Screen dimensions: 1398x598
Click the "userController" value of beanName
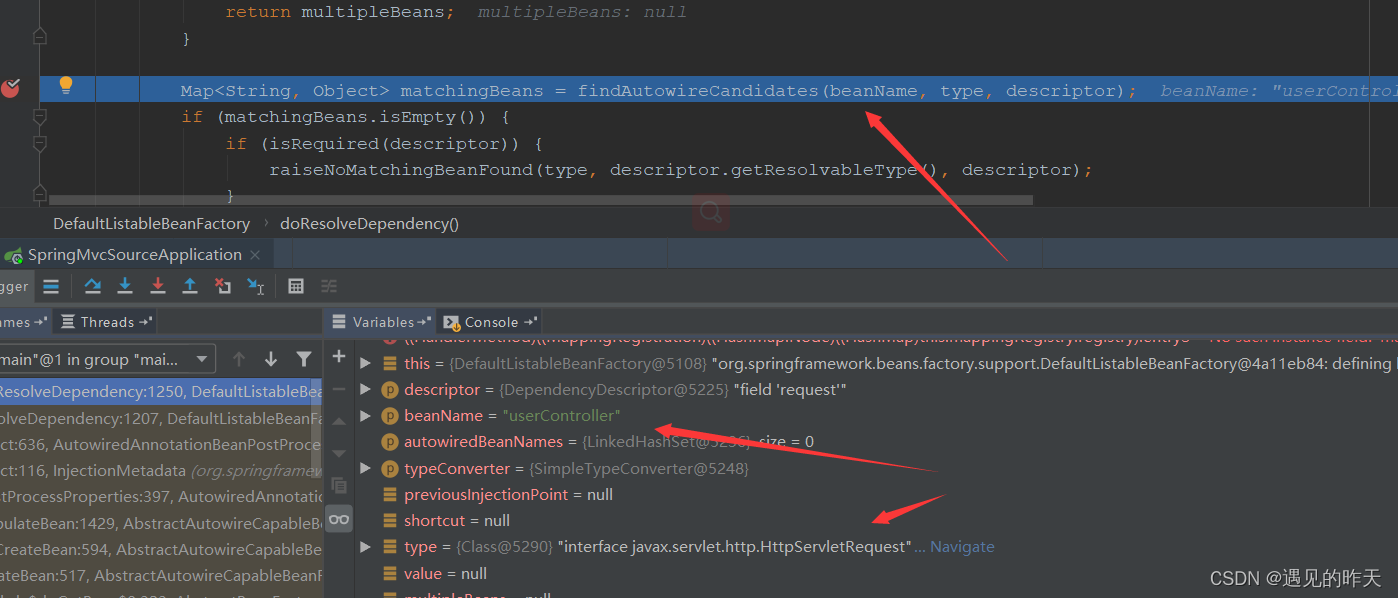561,416
